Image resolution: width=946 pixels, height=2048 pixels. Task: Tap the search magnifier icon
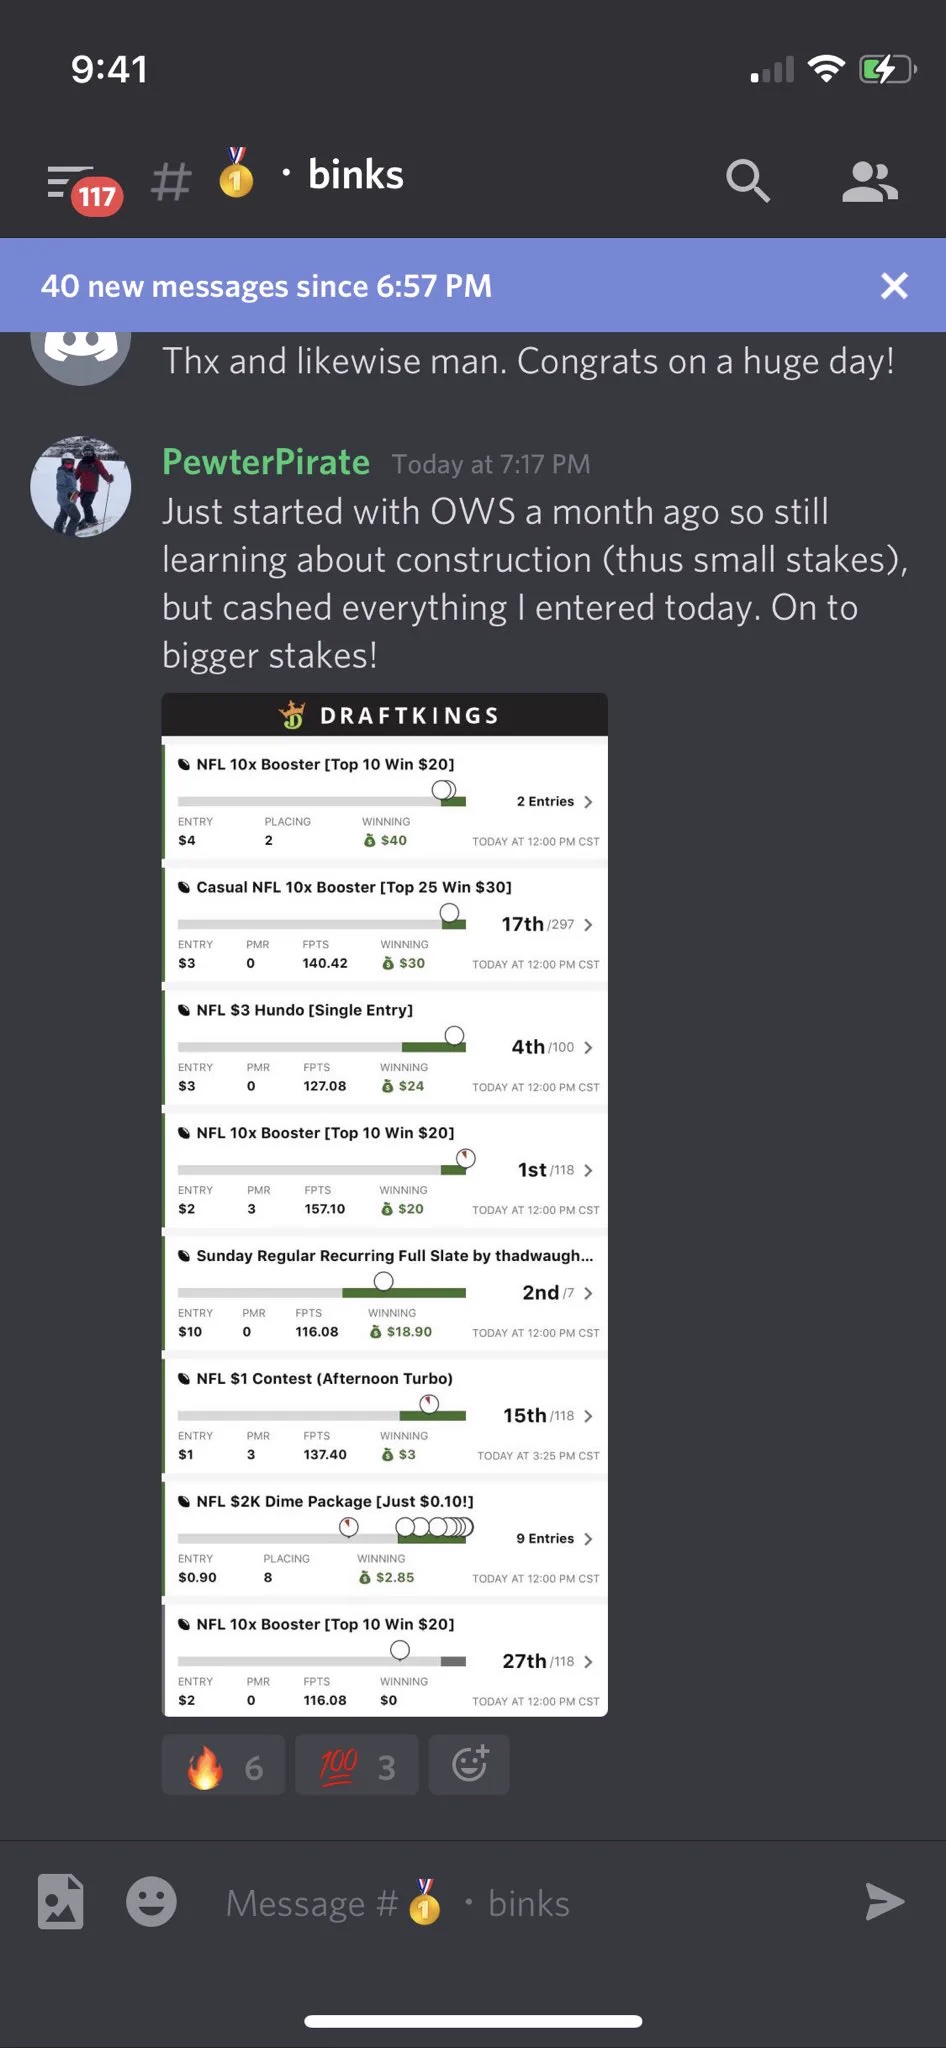coord(748,181)
